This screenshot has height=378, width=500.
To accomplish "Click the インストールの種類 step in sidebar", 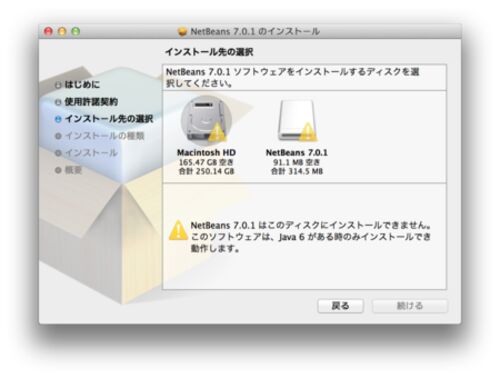I will click(x=104, y=136).
